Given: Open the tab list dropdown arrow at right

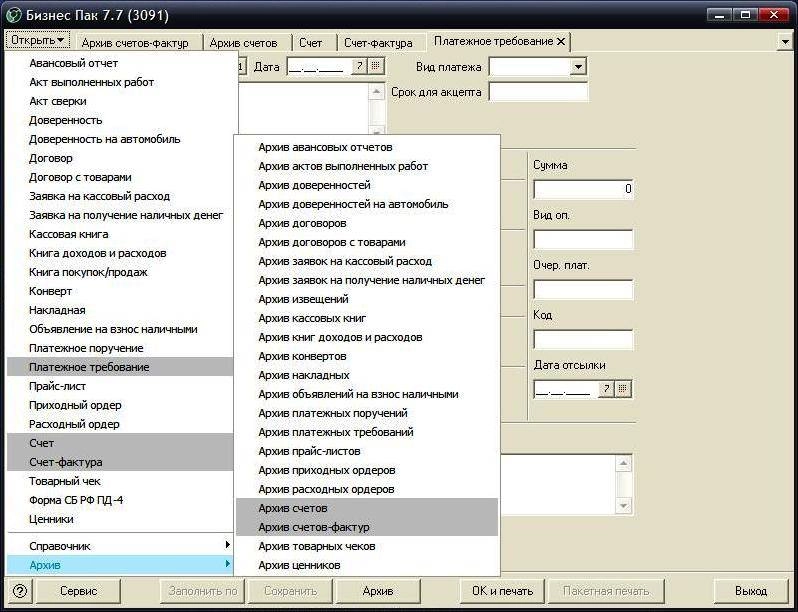Looking at the screenshot, I should (786, 42).
